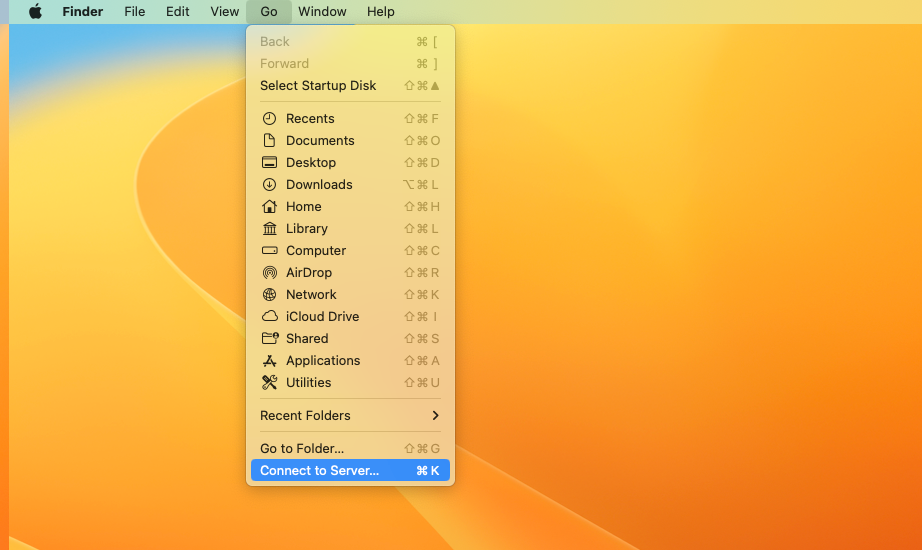Click the Library building icon
This screenshot has width=922, height=550.
[x=269, y=228]
